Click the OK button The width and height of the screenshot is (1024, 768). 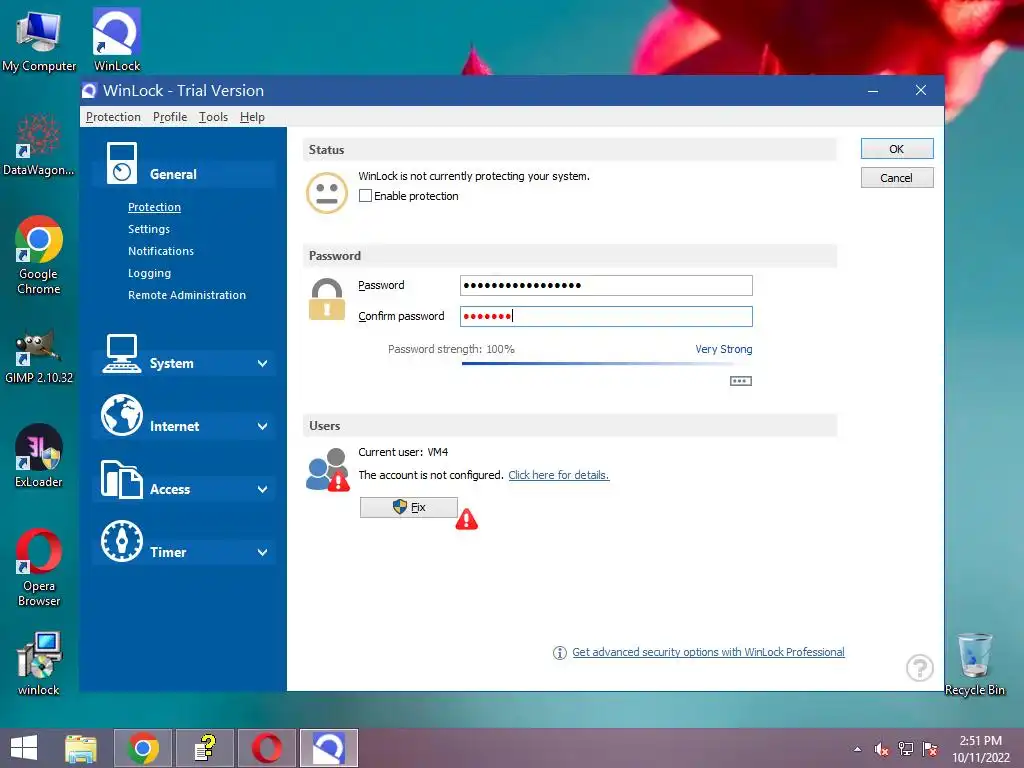[897, 149]
